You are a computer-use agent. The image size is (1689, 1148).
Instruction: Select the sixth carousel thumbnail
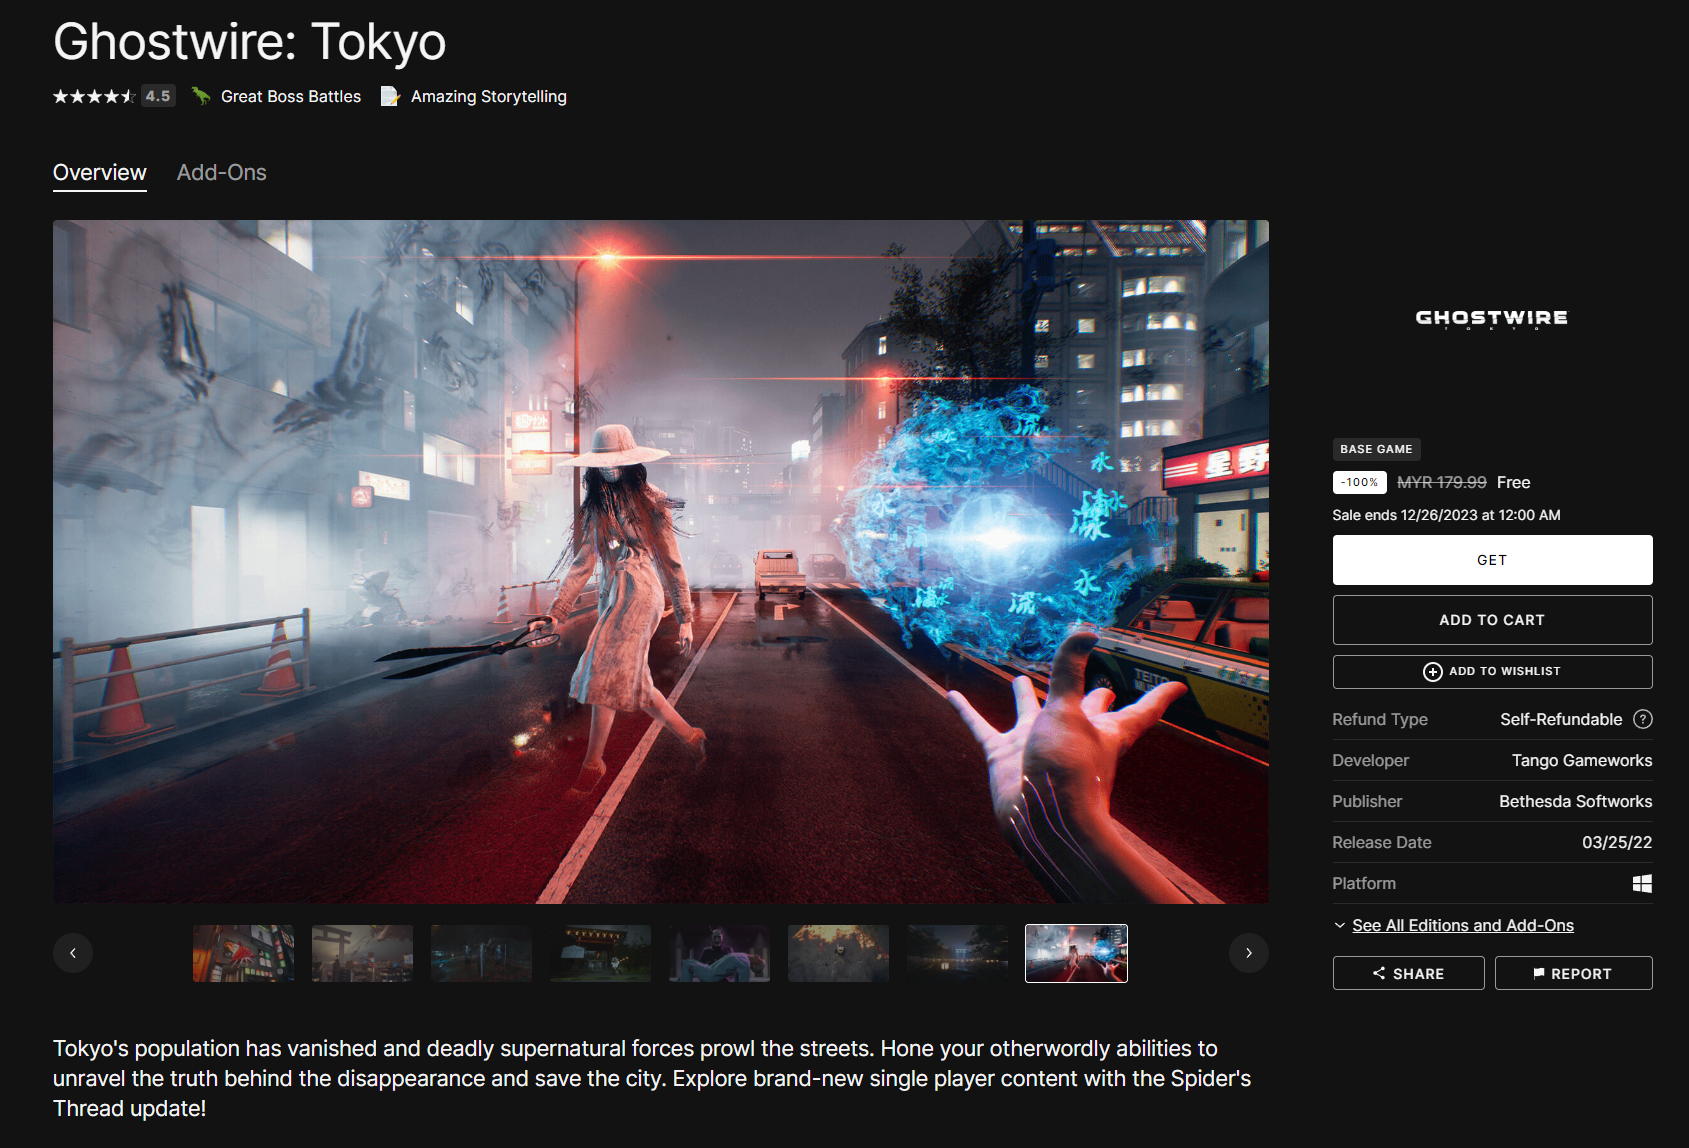(x=838, y=953)
